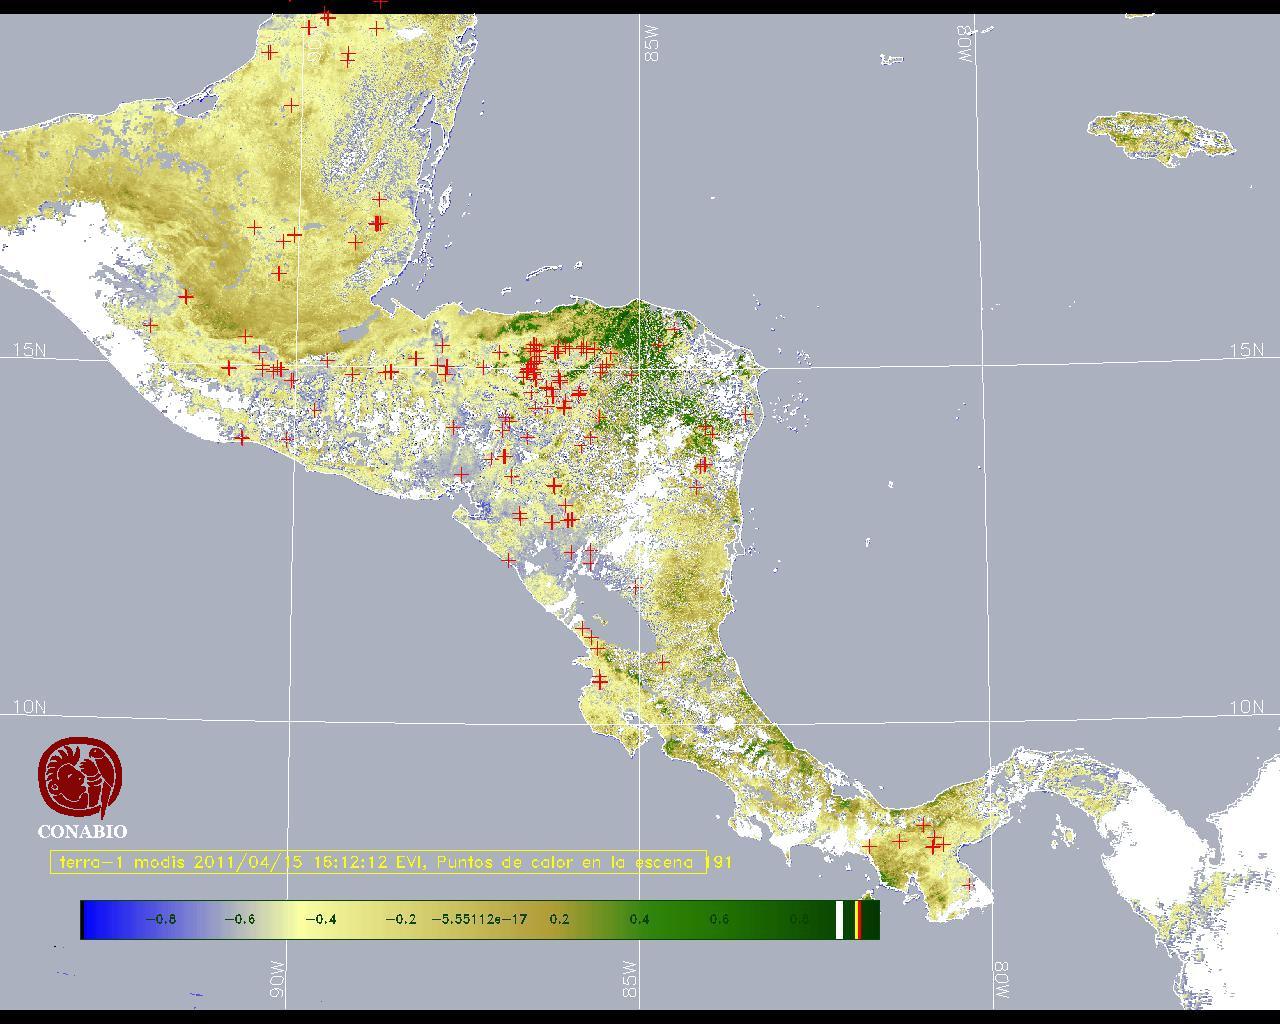Screen dimensions: 1280x1024
Task: Click the red hotspot cross cluster in western Panama
Action: [933, 843]
